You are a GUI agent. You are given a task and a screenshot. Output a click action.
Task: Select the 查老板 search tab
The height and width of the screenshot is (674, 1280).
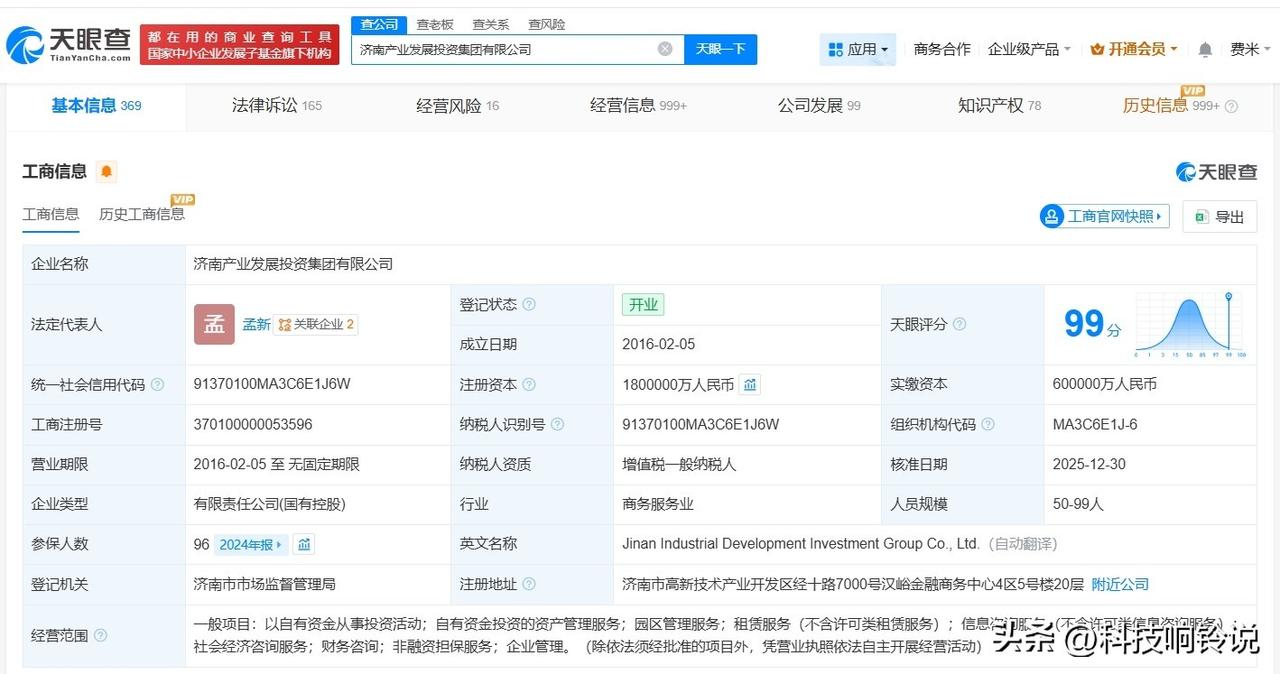click(434, 24)
